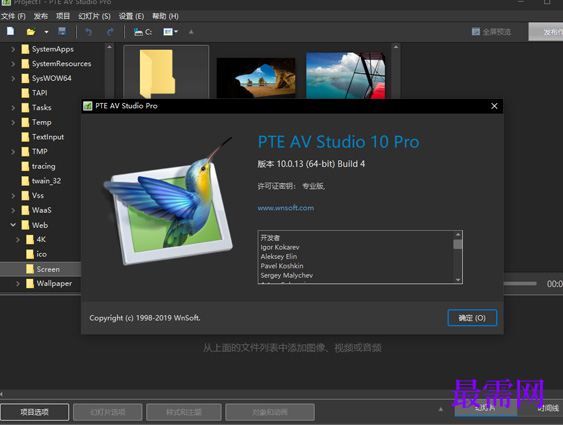The height and width of the screenshot is (425, 563).
Task: Open the 项目 menu
Action: pyautogui.click(x=63, y=16)
